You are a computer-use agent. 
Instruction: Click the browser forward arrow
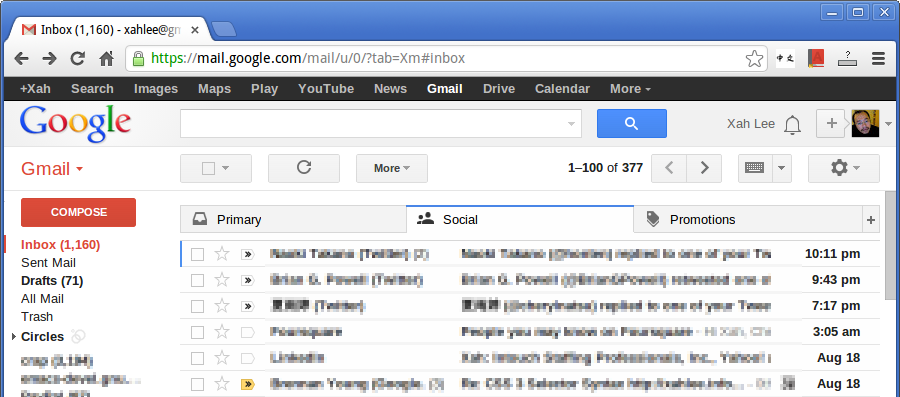49,58
